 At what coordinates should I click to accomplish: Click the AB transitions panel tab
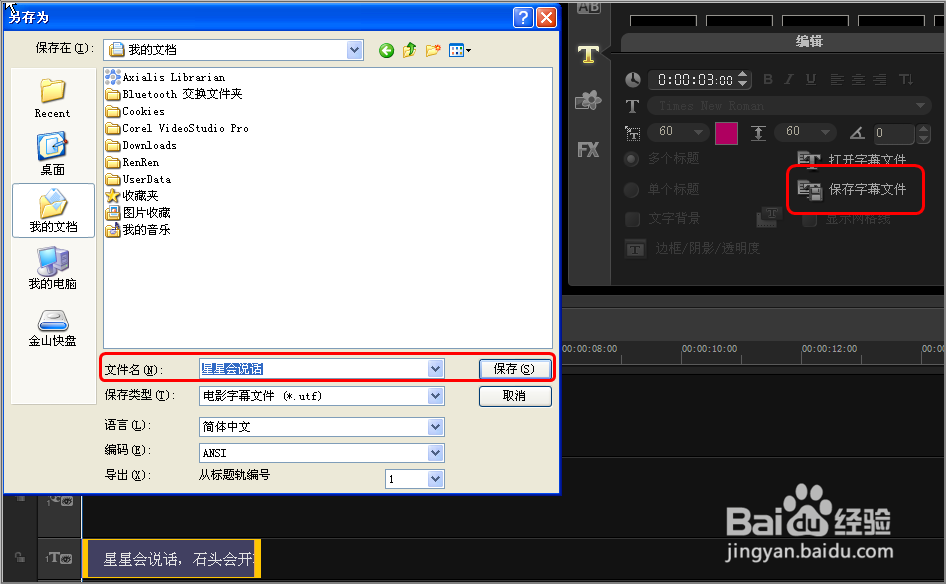click(588, 10)
